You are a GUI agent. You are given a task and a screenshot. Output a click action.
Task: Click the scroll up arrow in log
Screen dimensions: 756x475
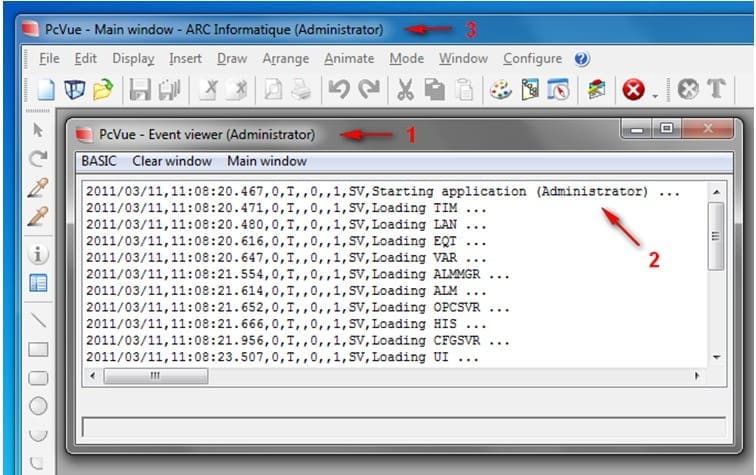click(x=716, y=192)
